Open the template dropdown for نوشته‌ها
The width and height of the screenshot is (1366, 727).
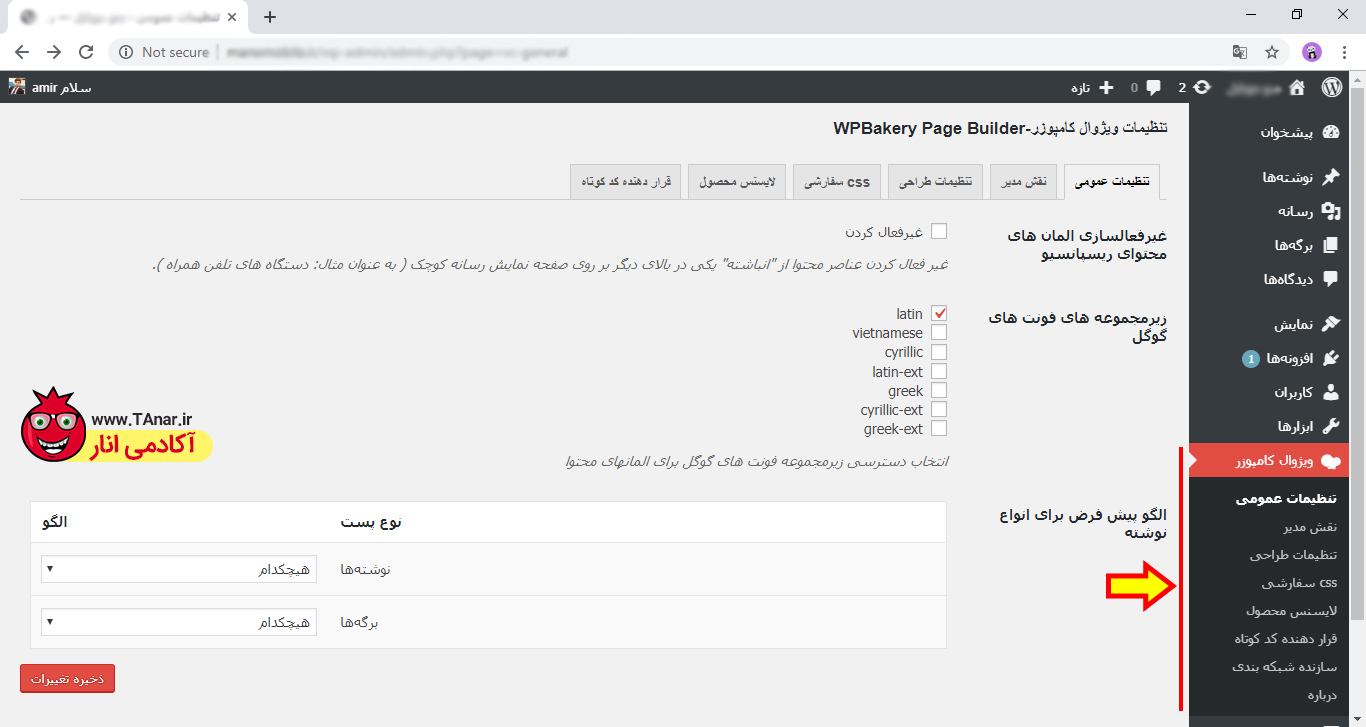click(179, 569)
